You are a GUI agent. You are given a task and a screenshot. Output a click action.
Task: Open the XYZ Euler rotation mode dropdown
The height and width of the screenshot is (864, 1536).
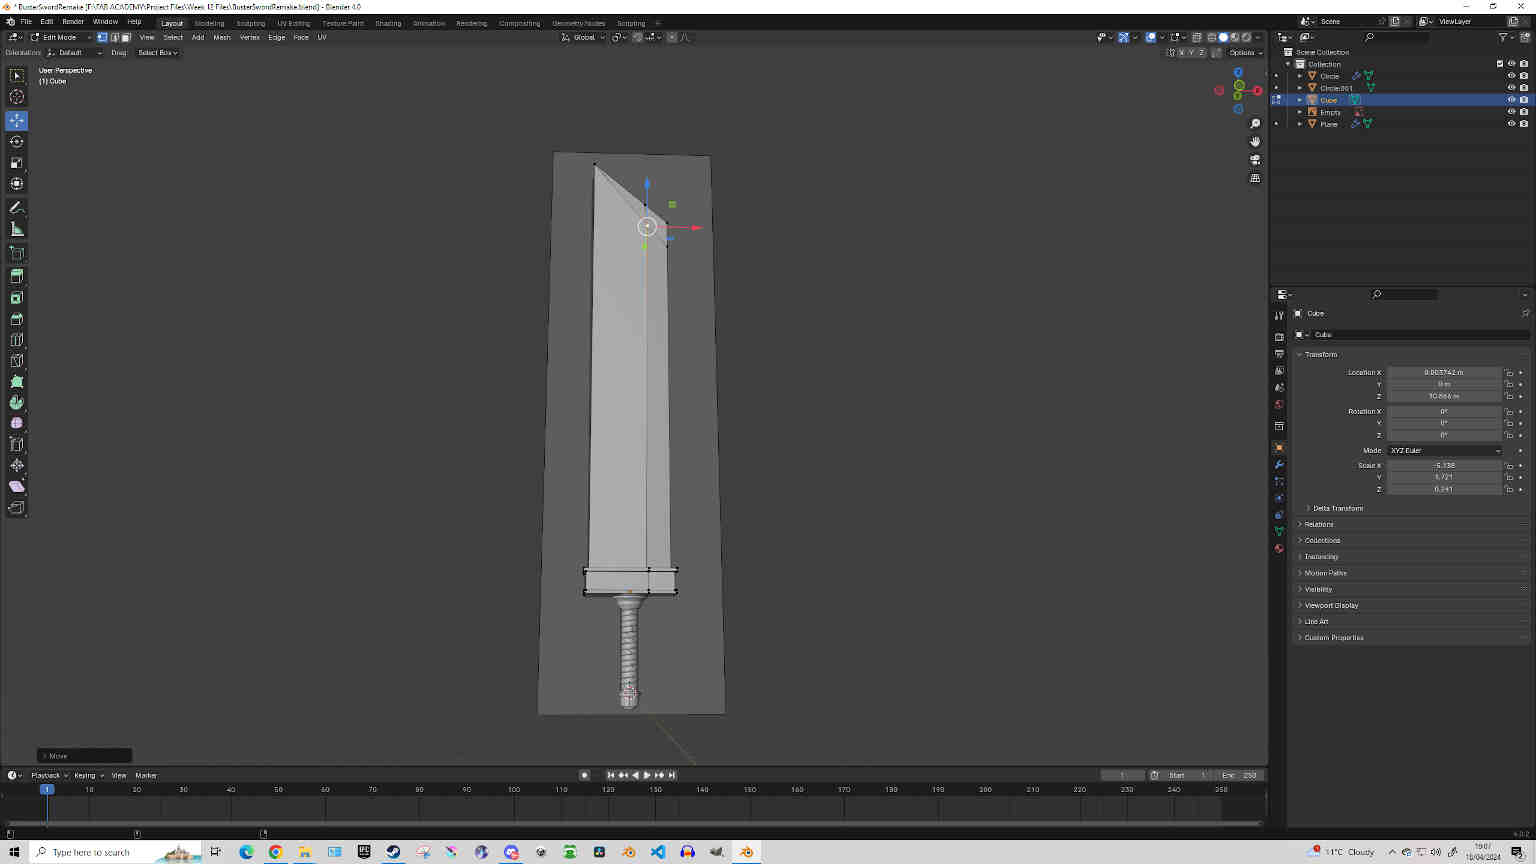1445,450
